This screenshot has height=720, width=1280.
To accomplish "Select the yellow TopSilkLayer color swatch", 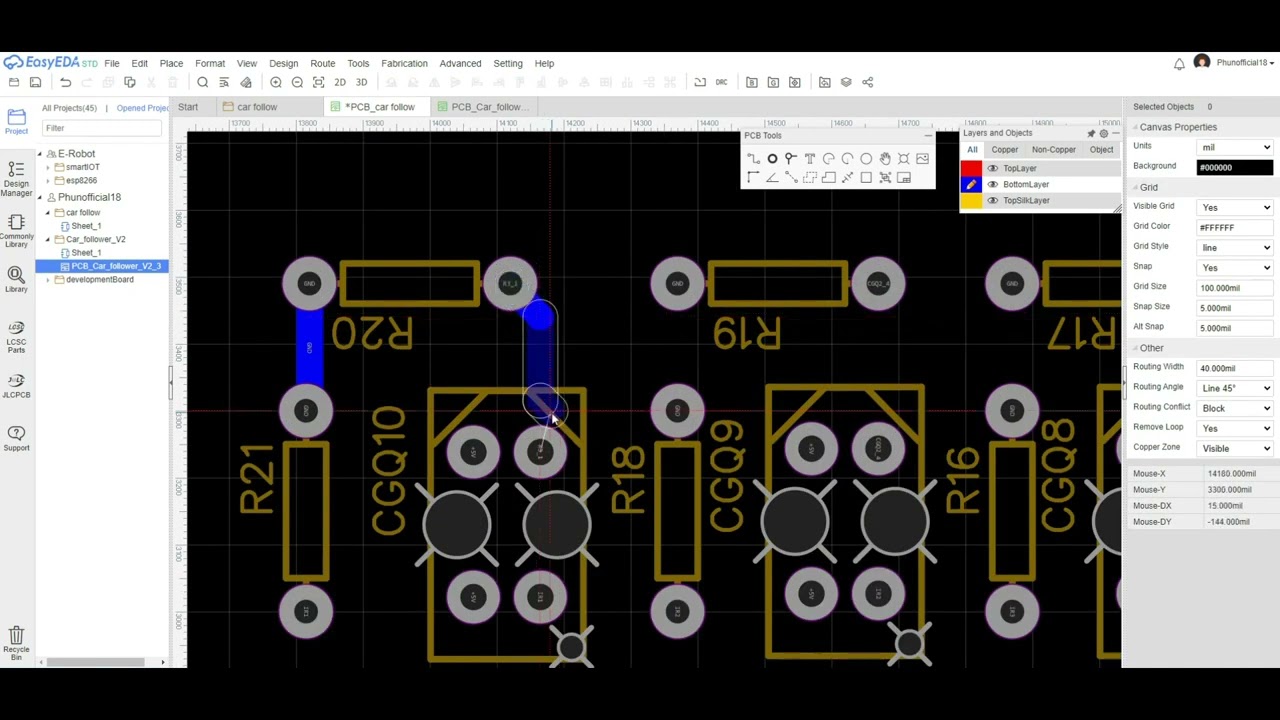I will click(971, 200).
